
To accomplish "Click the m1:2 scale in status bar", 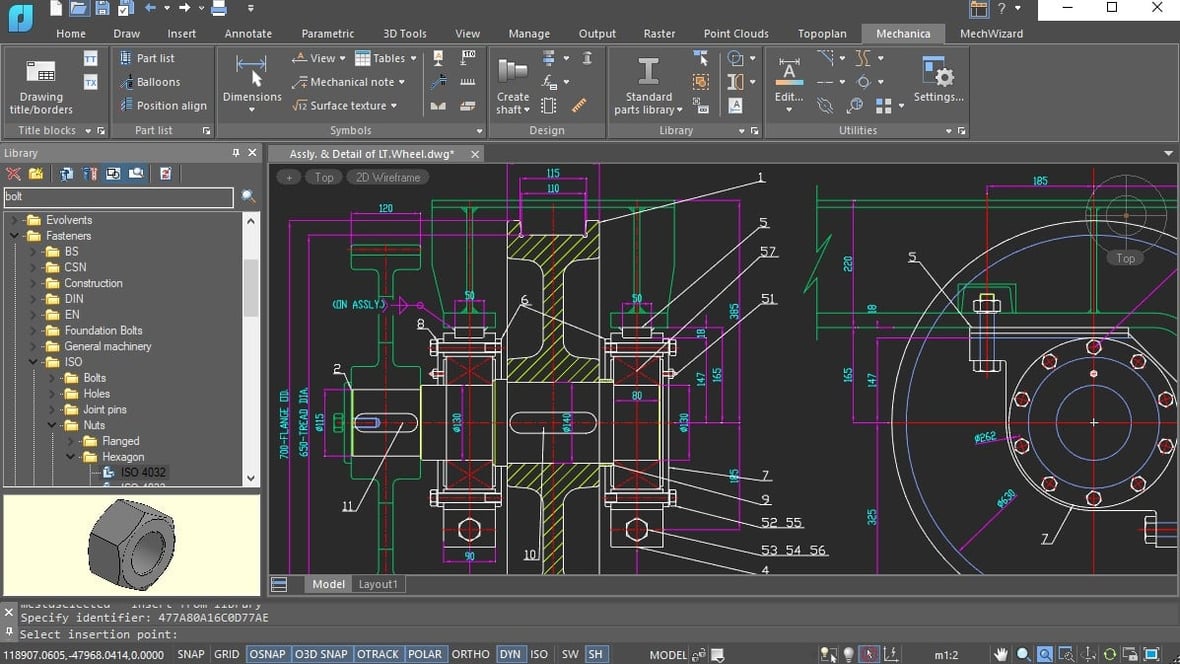I will pyautogui.click(x=946, y=655).
